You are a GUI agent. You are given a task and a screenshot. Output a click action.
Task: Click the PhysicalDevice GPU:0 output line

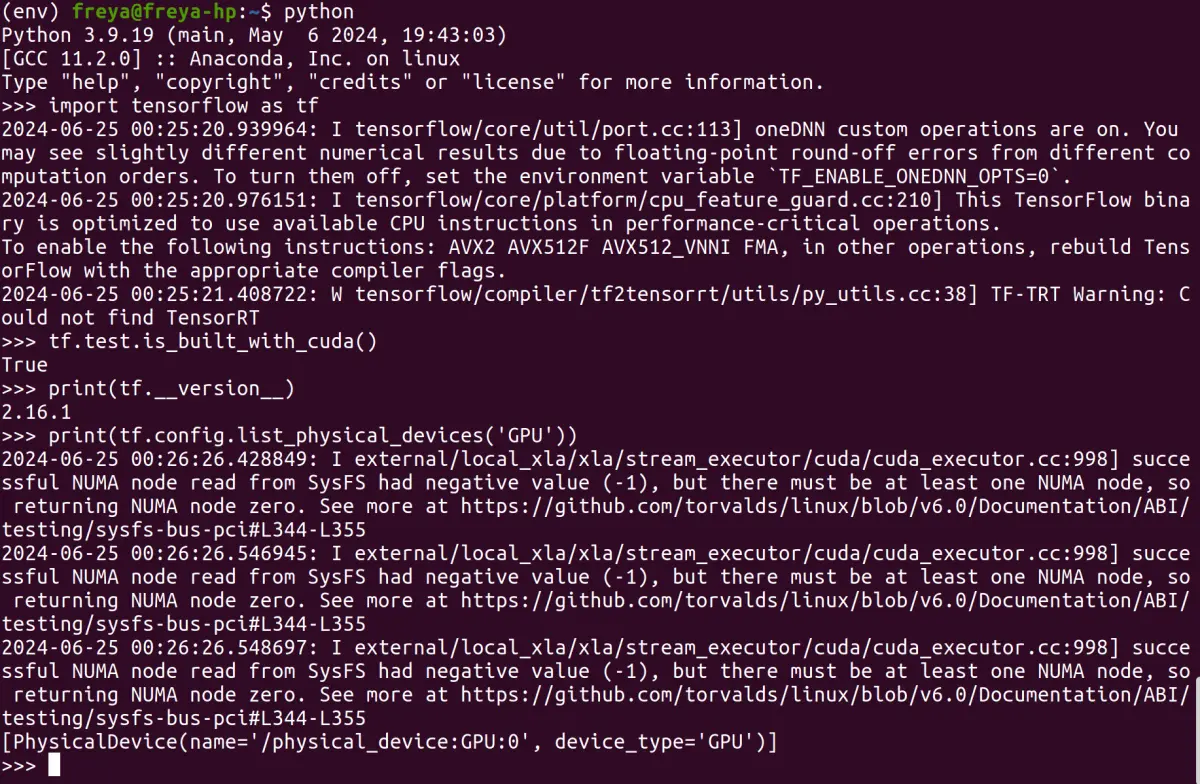point(389,742)
